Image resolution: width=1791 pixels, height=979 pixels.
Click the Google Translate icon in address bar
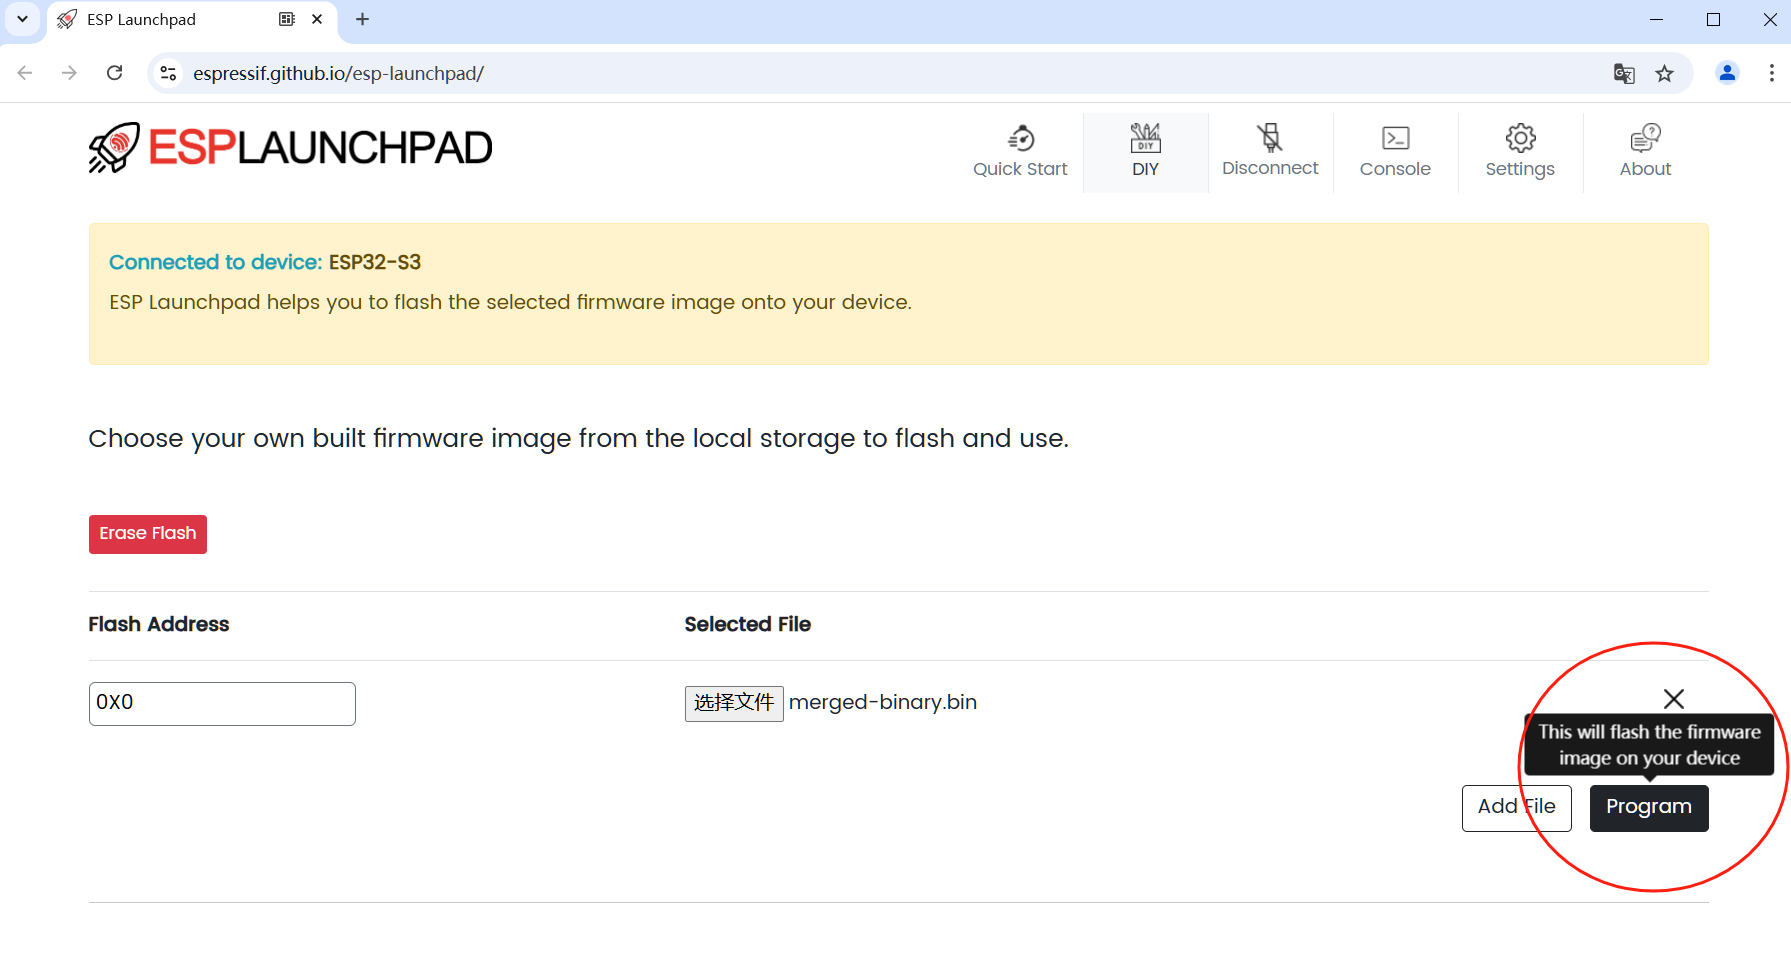click(x=1624, y=73)
